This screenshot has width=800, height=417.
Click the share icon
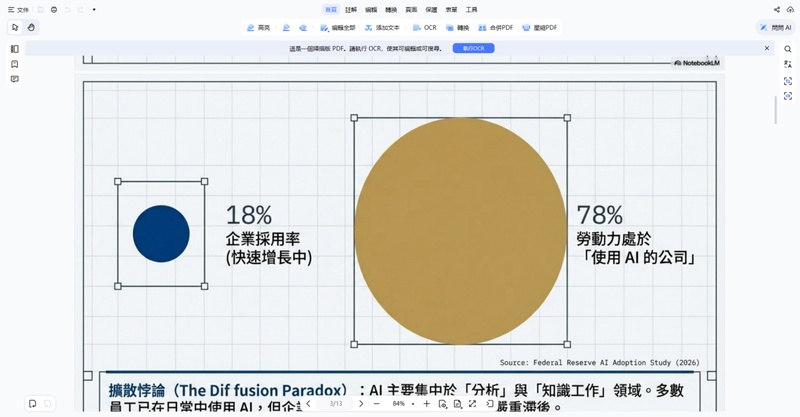click(x=777, y=10)
